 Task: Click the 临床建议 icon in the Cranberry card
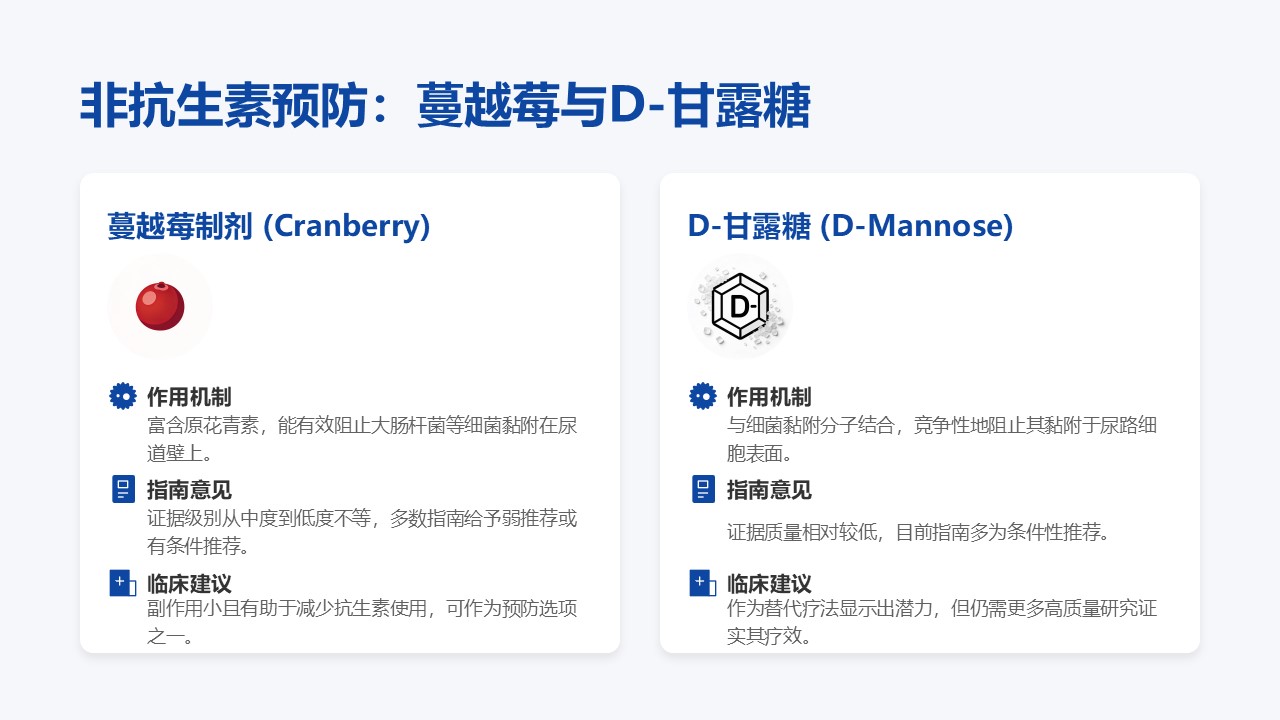[x=122, y=583]
